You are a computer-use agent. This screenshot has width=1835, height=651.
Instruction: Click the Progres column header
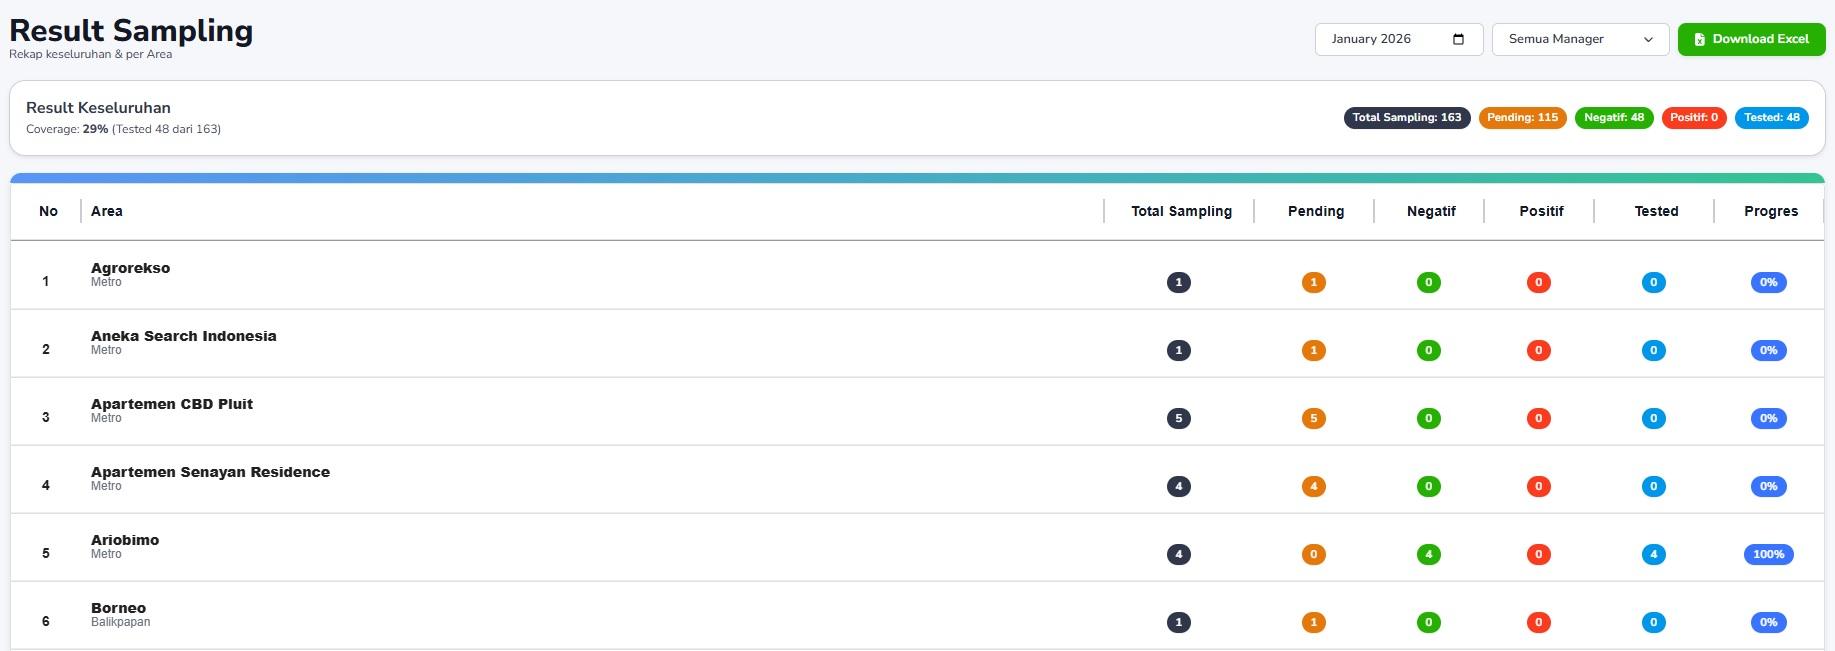click(1770, 211)
